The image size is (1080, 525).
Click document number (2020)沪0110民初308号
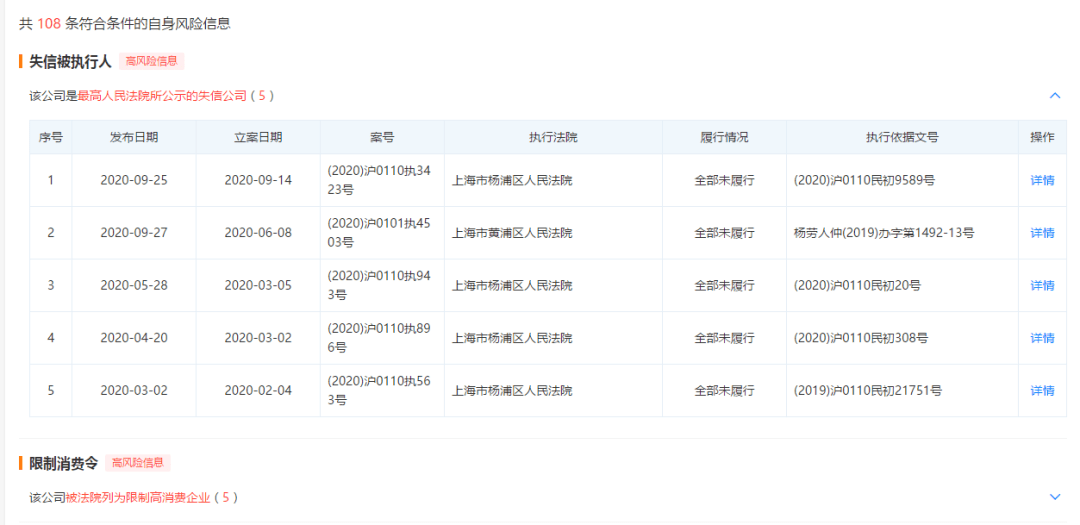pyautogui.click(x=861, y=338)
